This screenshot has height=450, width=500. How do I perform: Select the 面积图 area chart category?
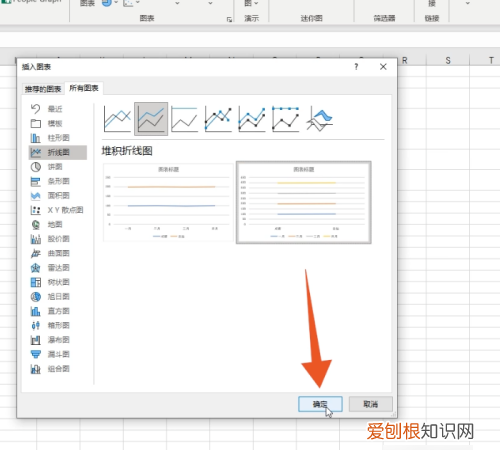[57, 195]
